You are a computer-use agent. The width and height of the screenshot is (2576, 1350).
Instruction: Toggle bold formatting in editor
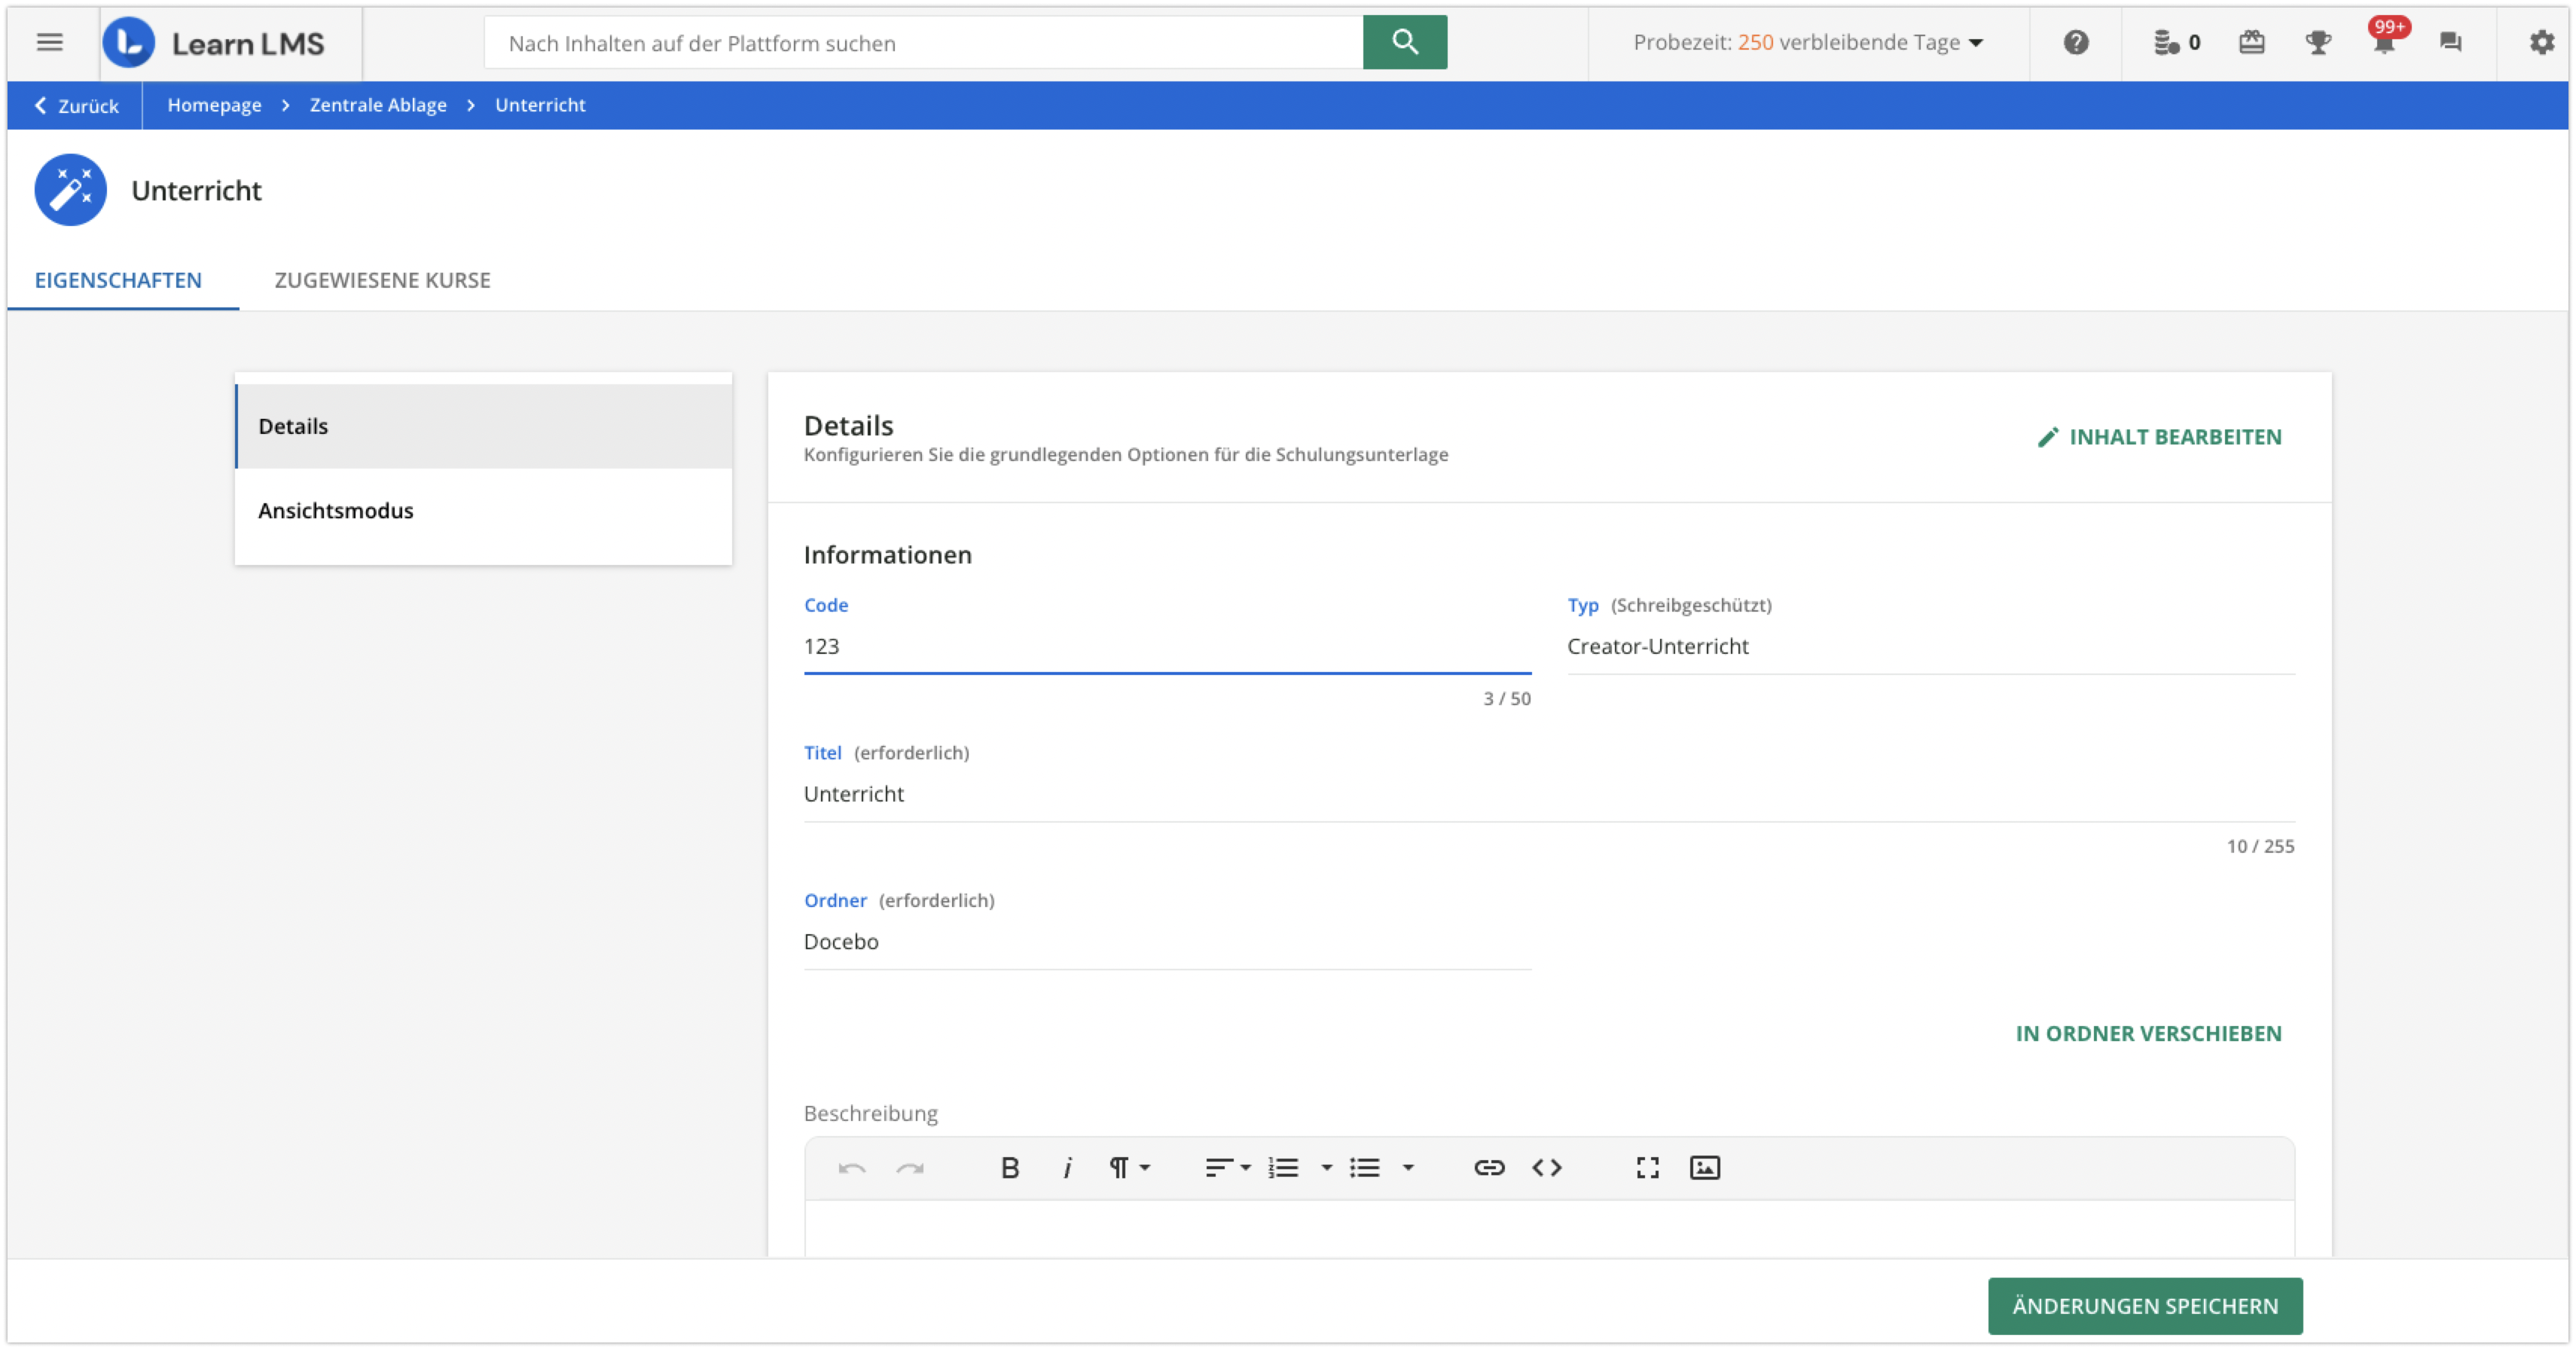(x=1009, y=1167)
